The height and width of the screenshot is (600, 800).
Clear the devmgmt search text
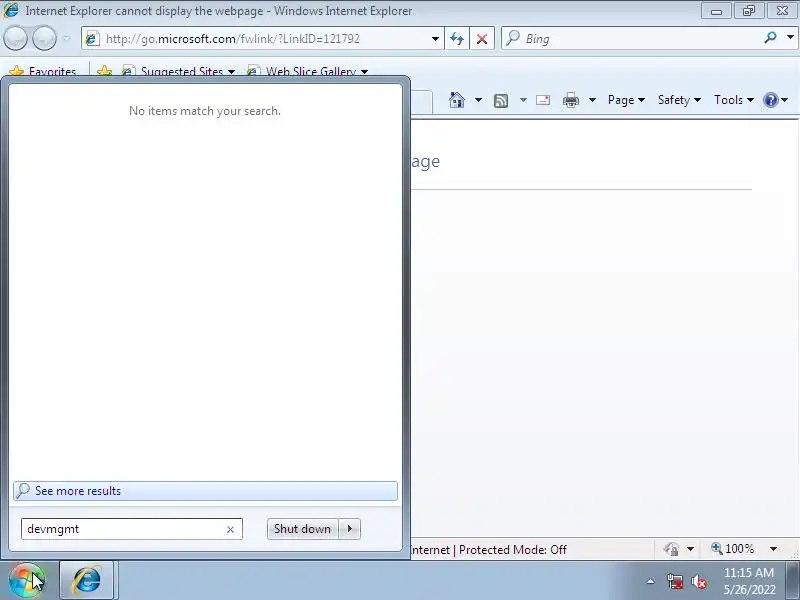click(x=230, y=530)
